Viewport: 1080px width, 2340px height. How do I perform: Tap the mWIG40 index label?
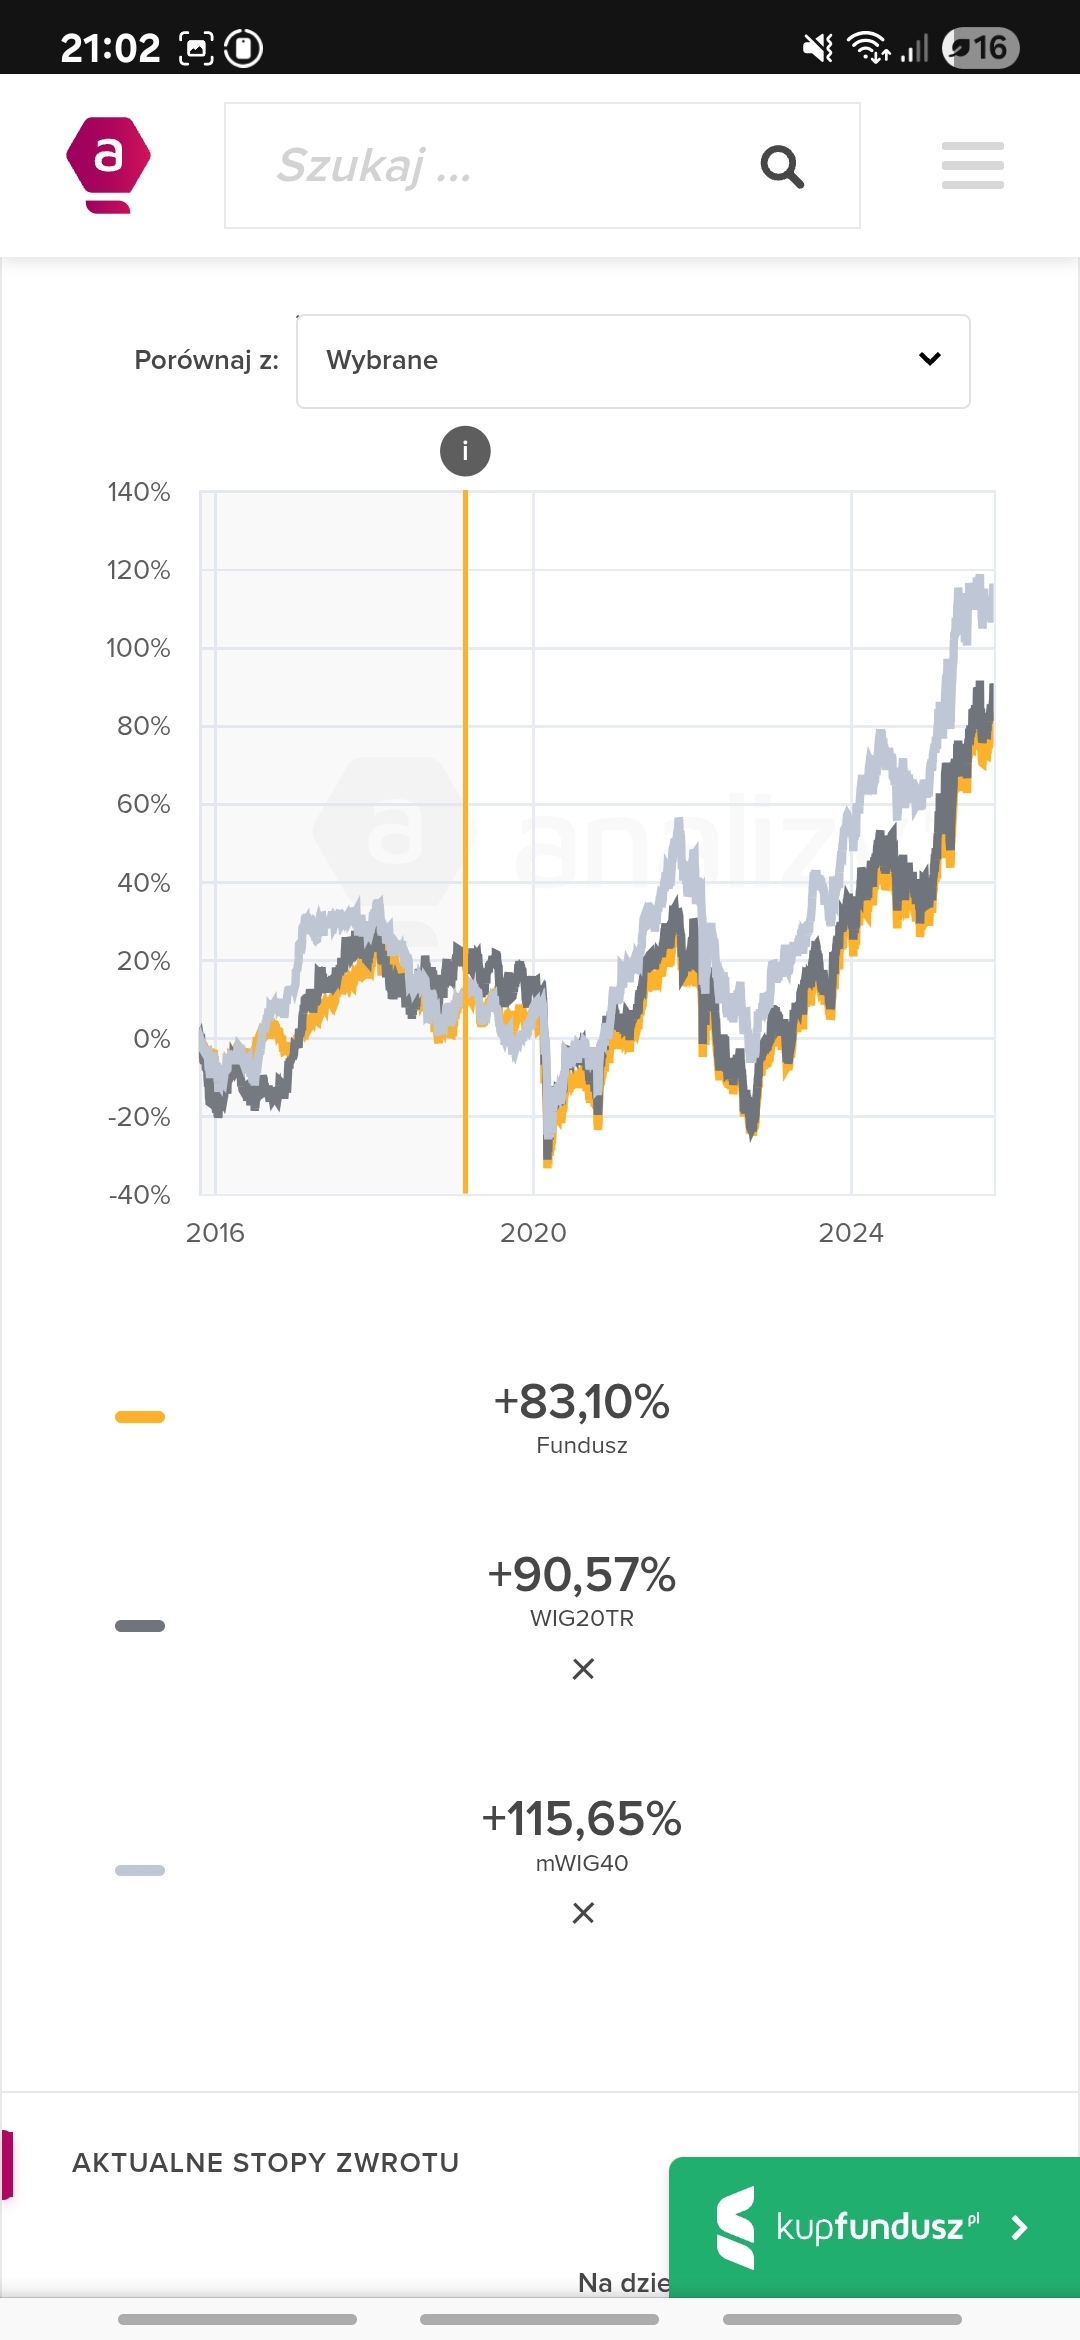pyautogui.click(x=582, y=1863)
